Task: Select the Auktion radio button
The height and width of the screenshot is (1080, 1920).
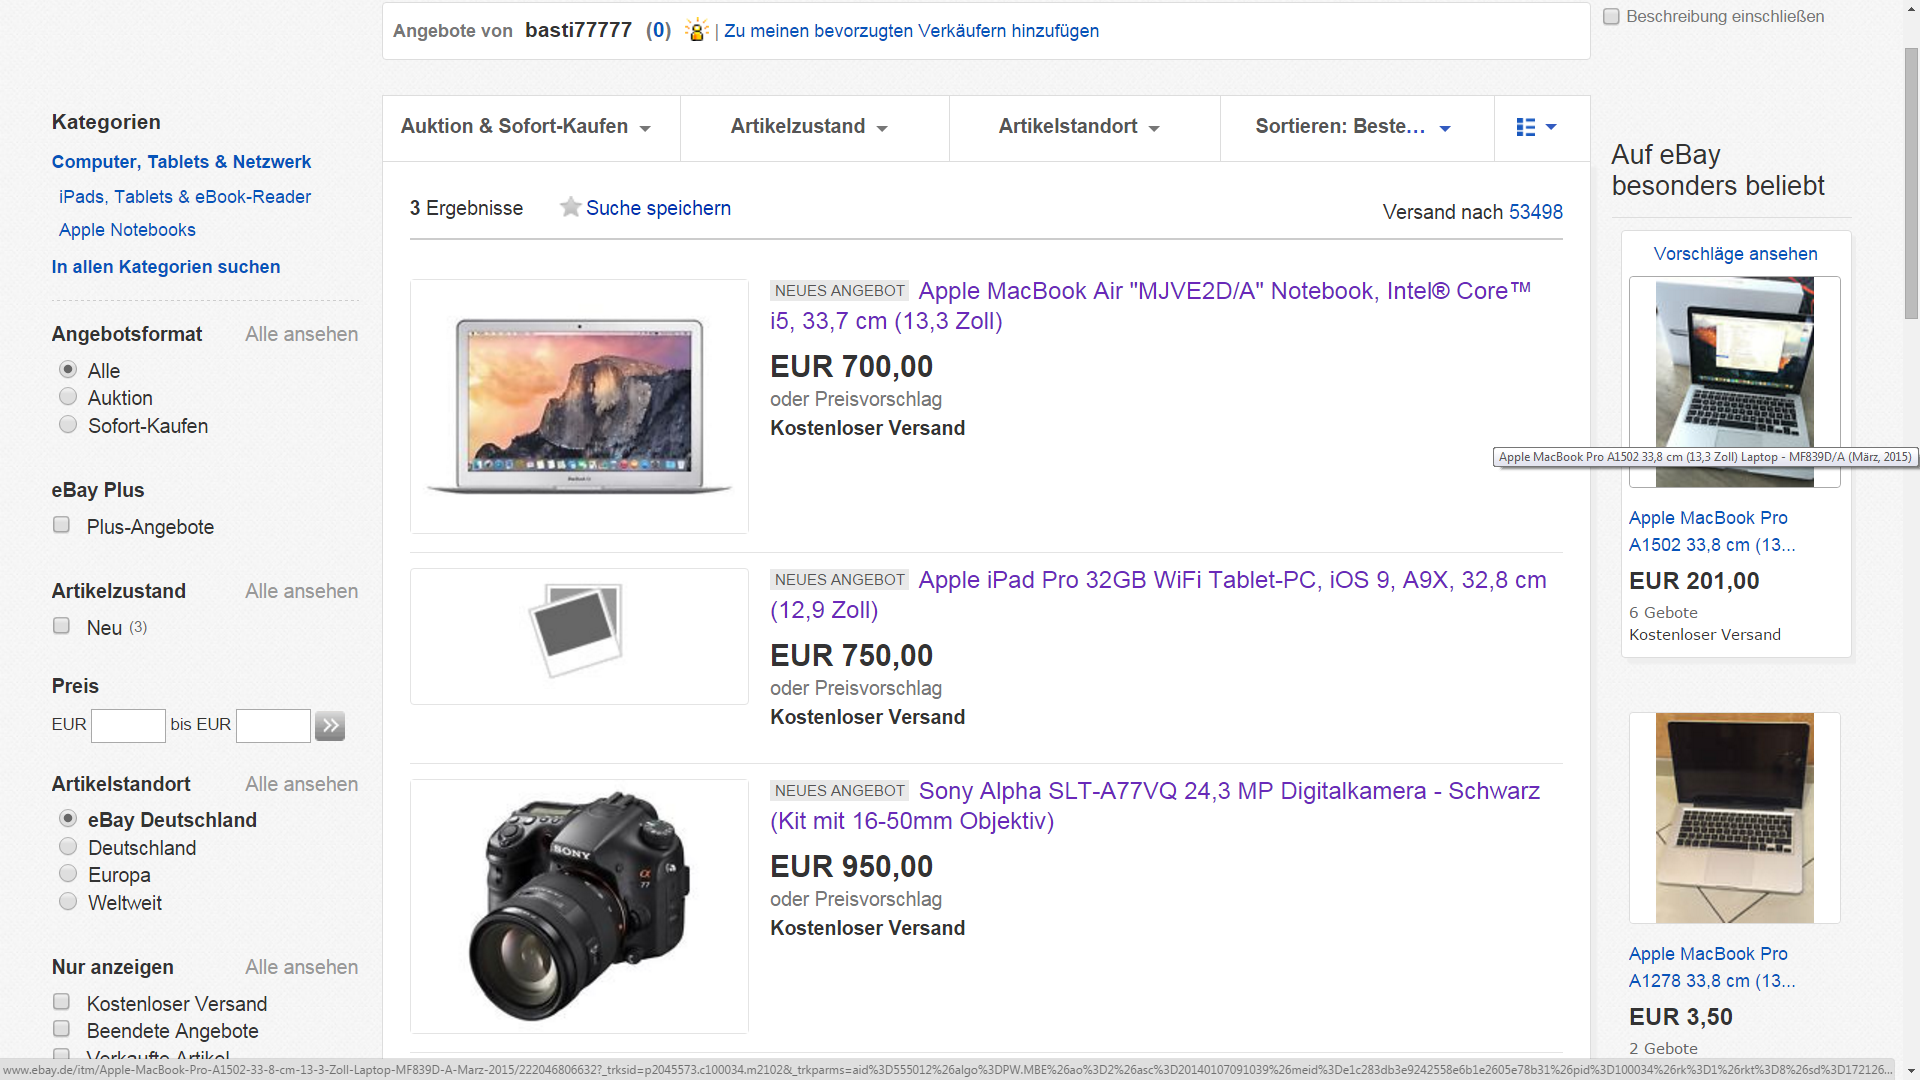Action: pyautogui.click(x=68, y=397)
